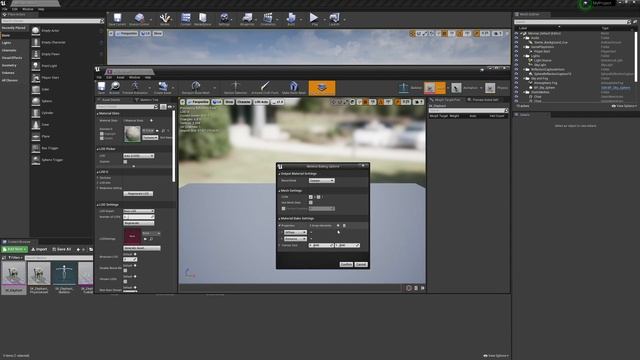Open Help menu of the main editor
Screen dimensions: 640x360
click(x=41, y=9)
